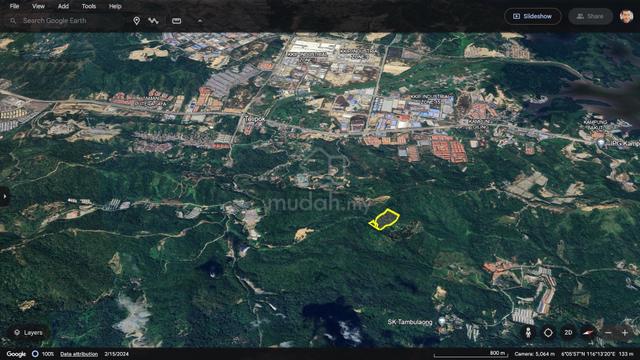Open the Data attribution link
The image size is (640, 360).
79,354
